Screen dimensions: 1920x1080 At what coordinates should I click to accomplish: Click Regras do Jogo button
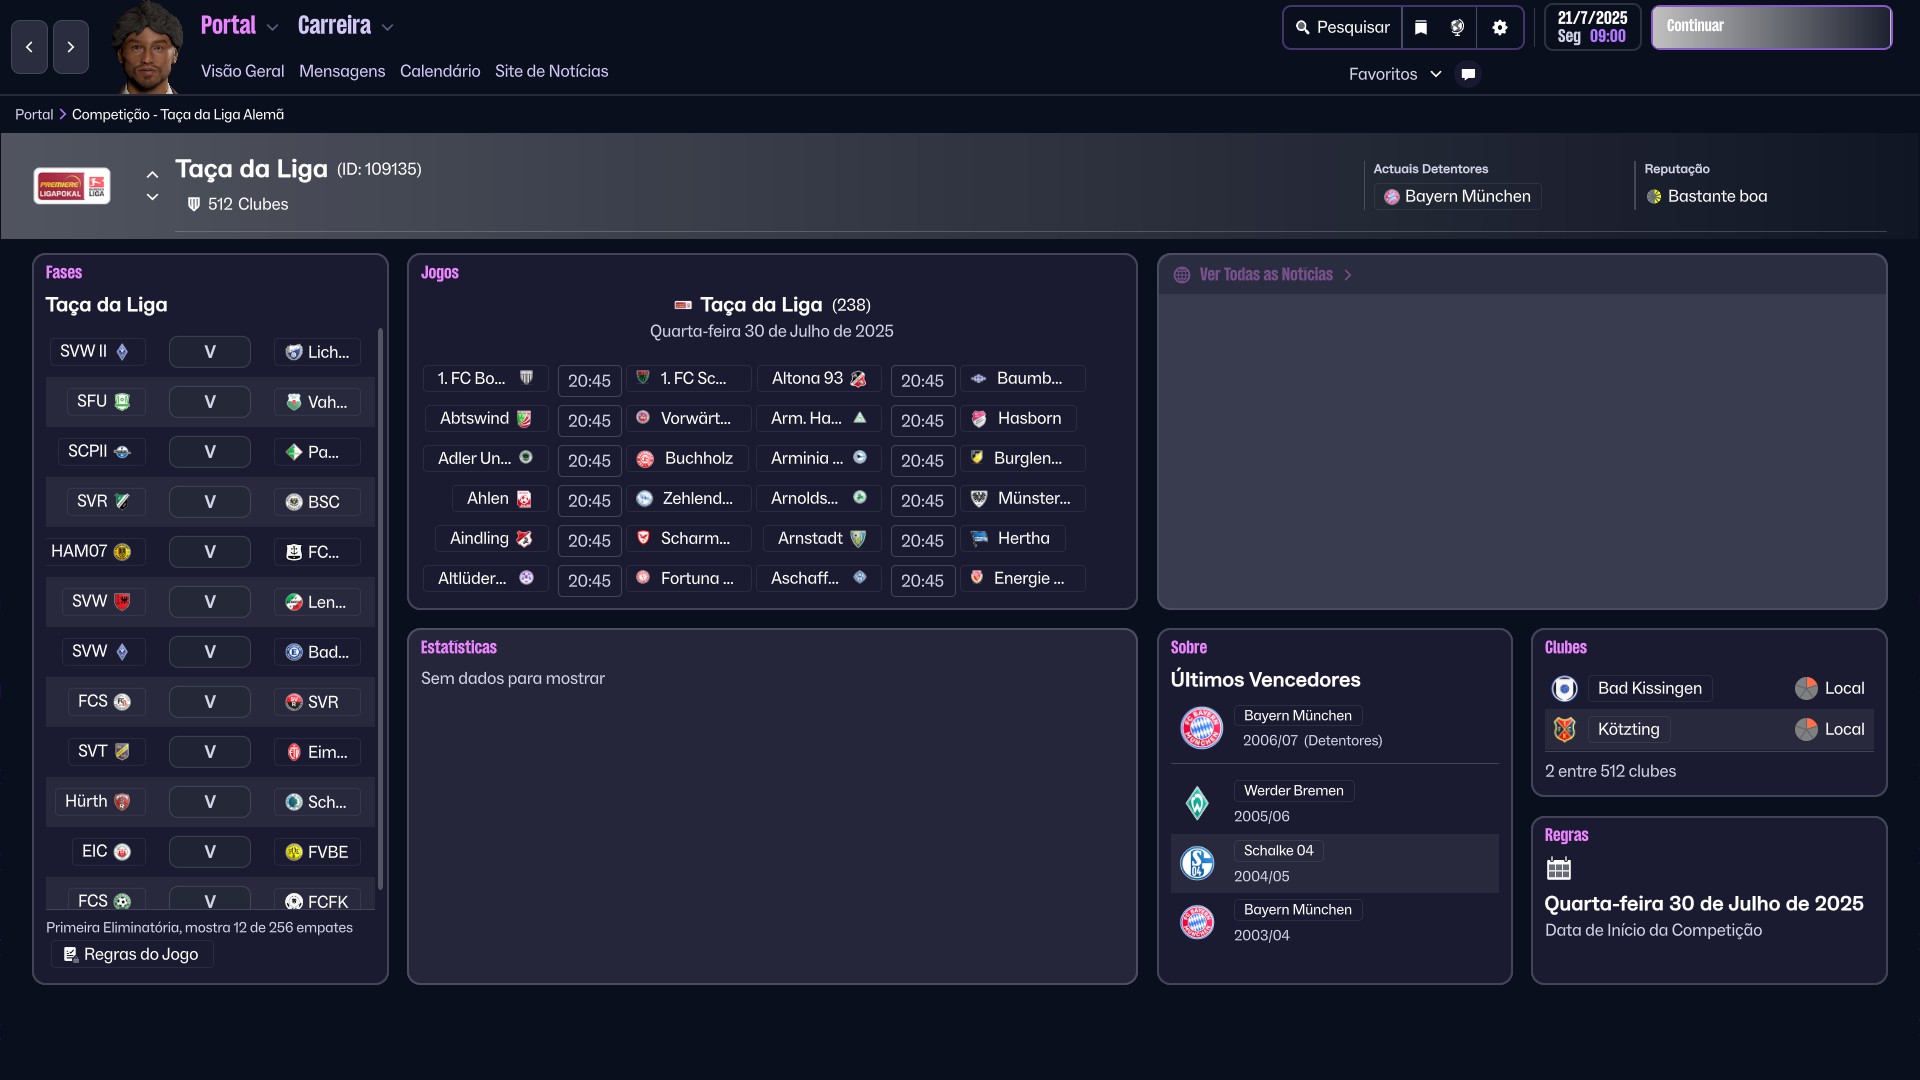pyautogui.click(x=132, y=955)
